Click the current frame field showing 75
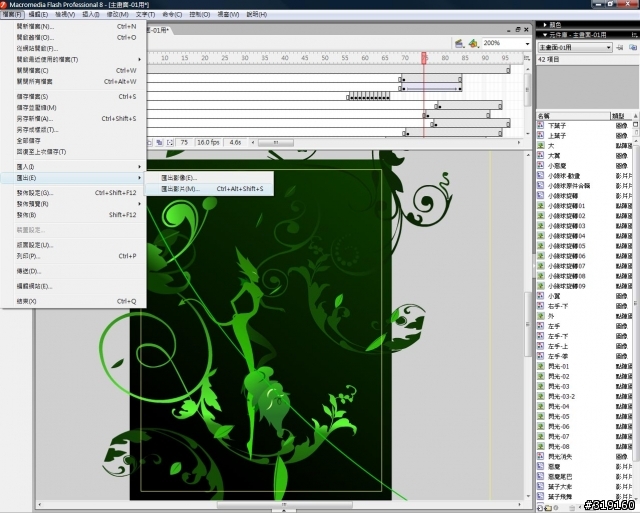 184,142
